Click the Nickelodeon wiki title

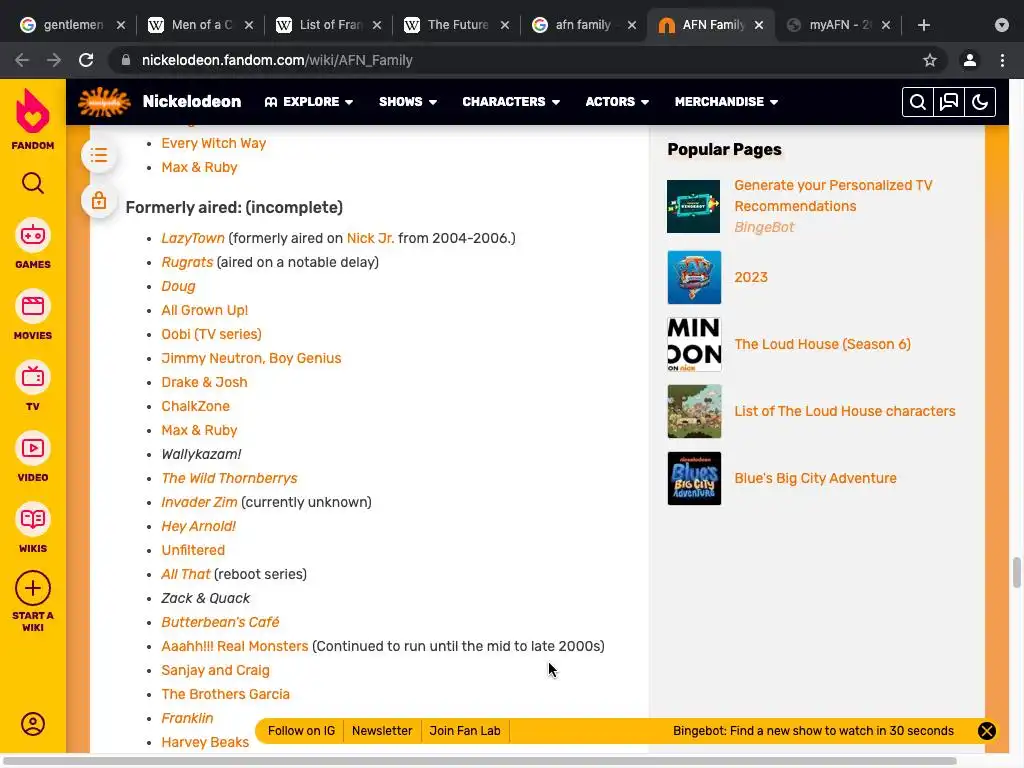pyautogui.click(x=192, y=102)
